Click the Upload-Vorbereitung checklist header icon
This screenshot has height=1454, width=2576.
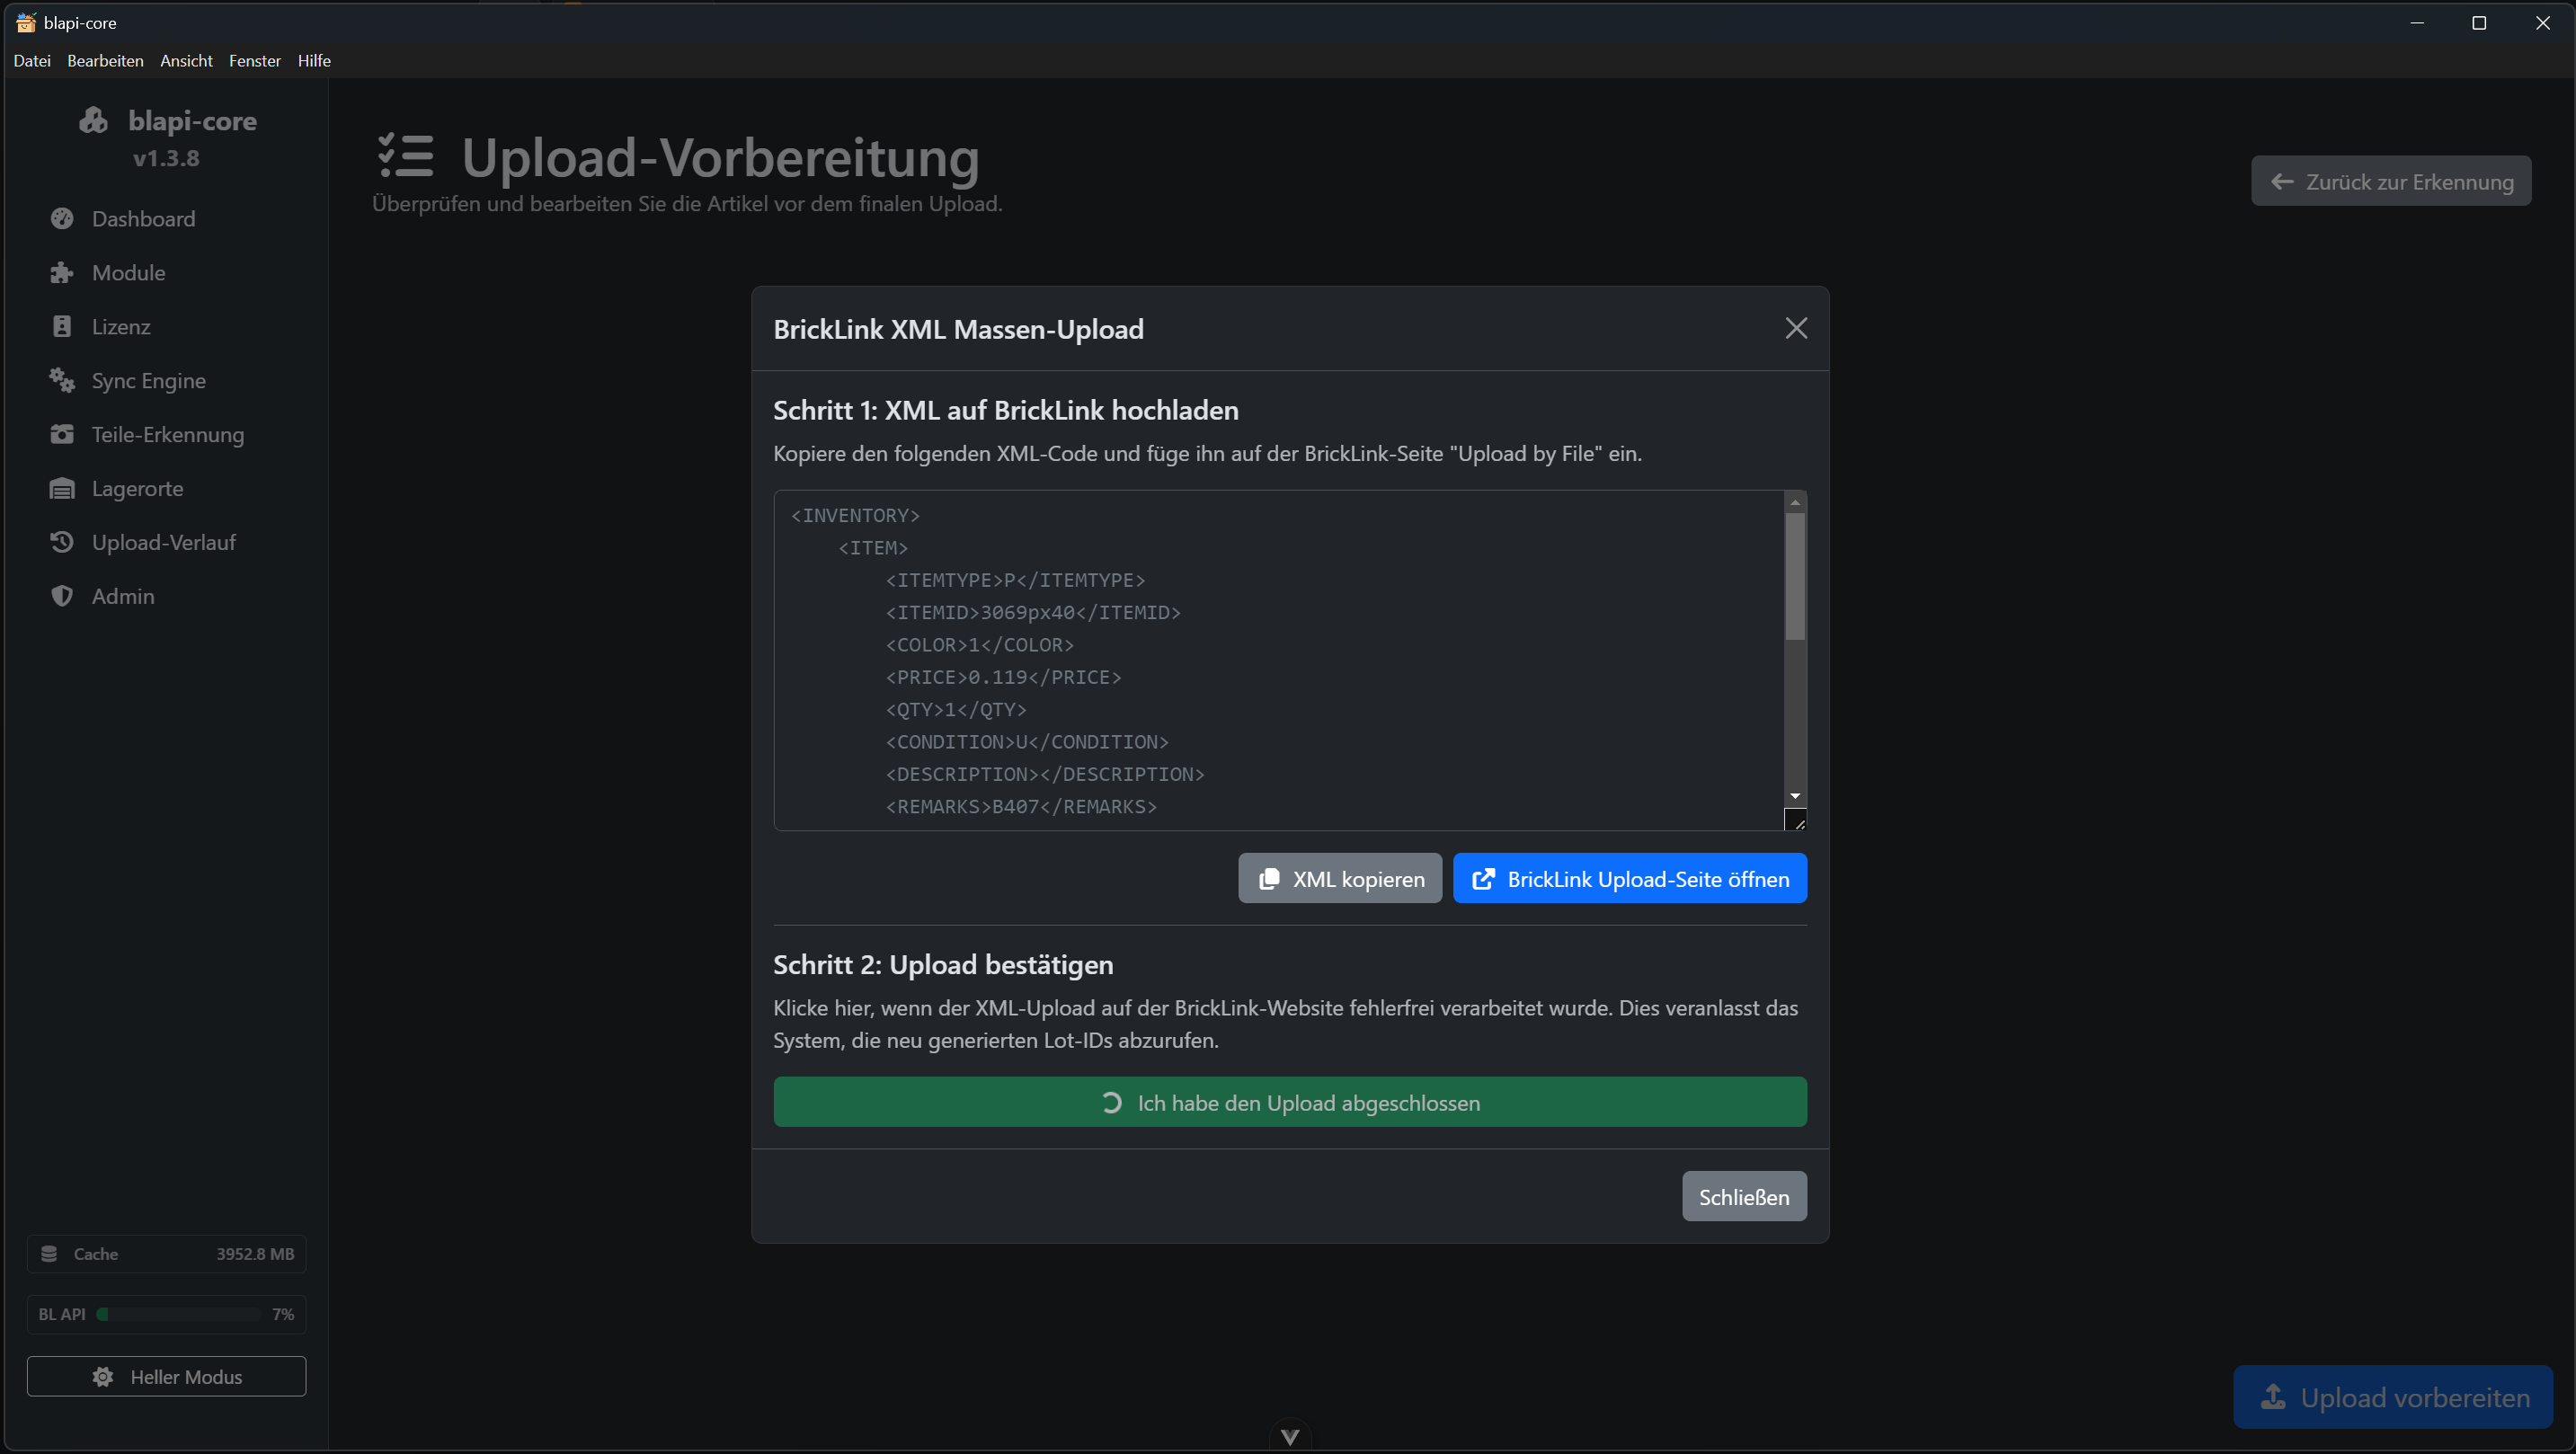pyautogui.click(x=405, y=156)
